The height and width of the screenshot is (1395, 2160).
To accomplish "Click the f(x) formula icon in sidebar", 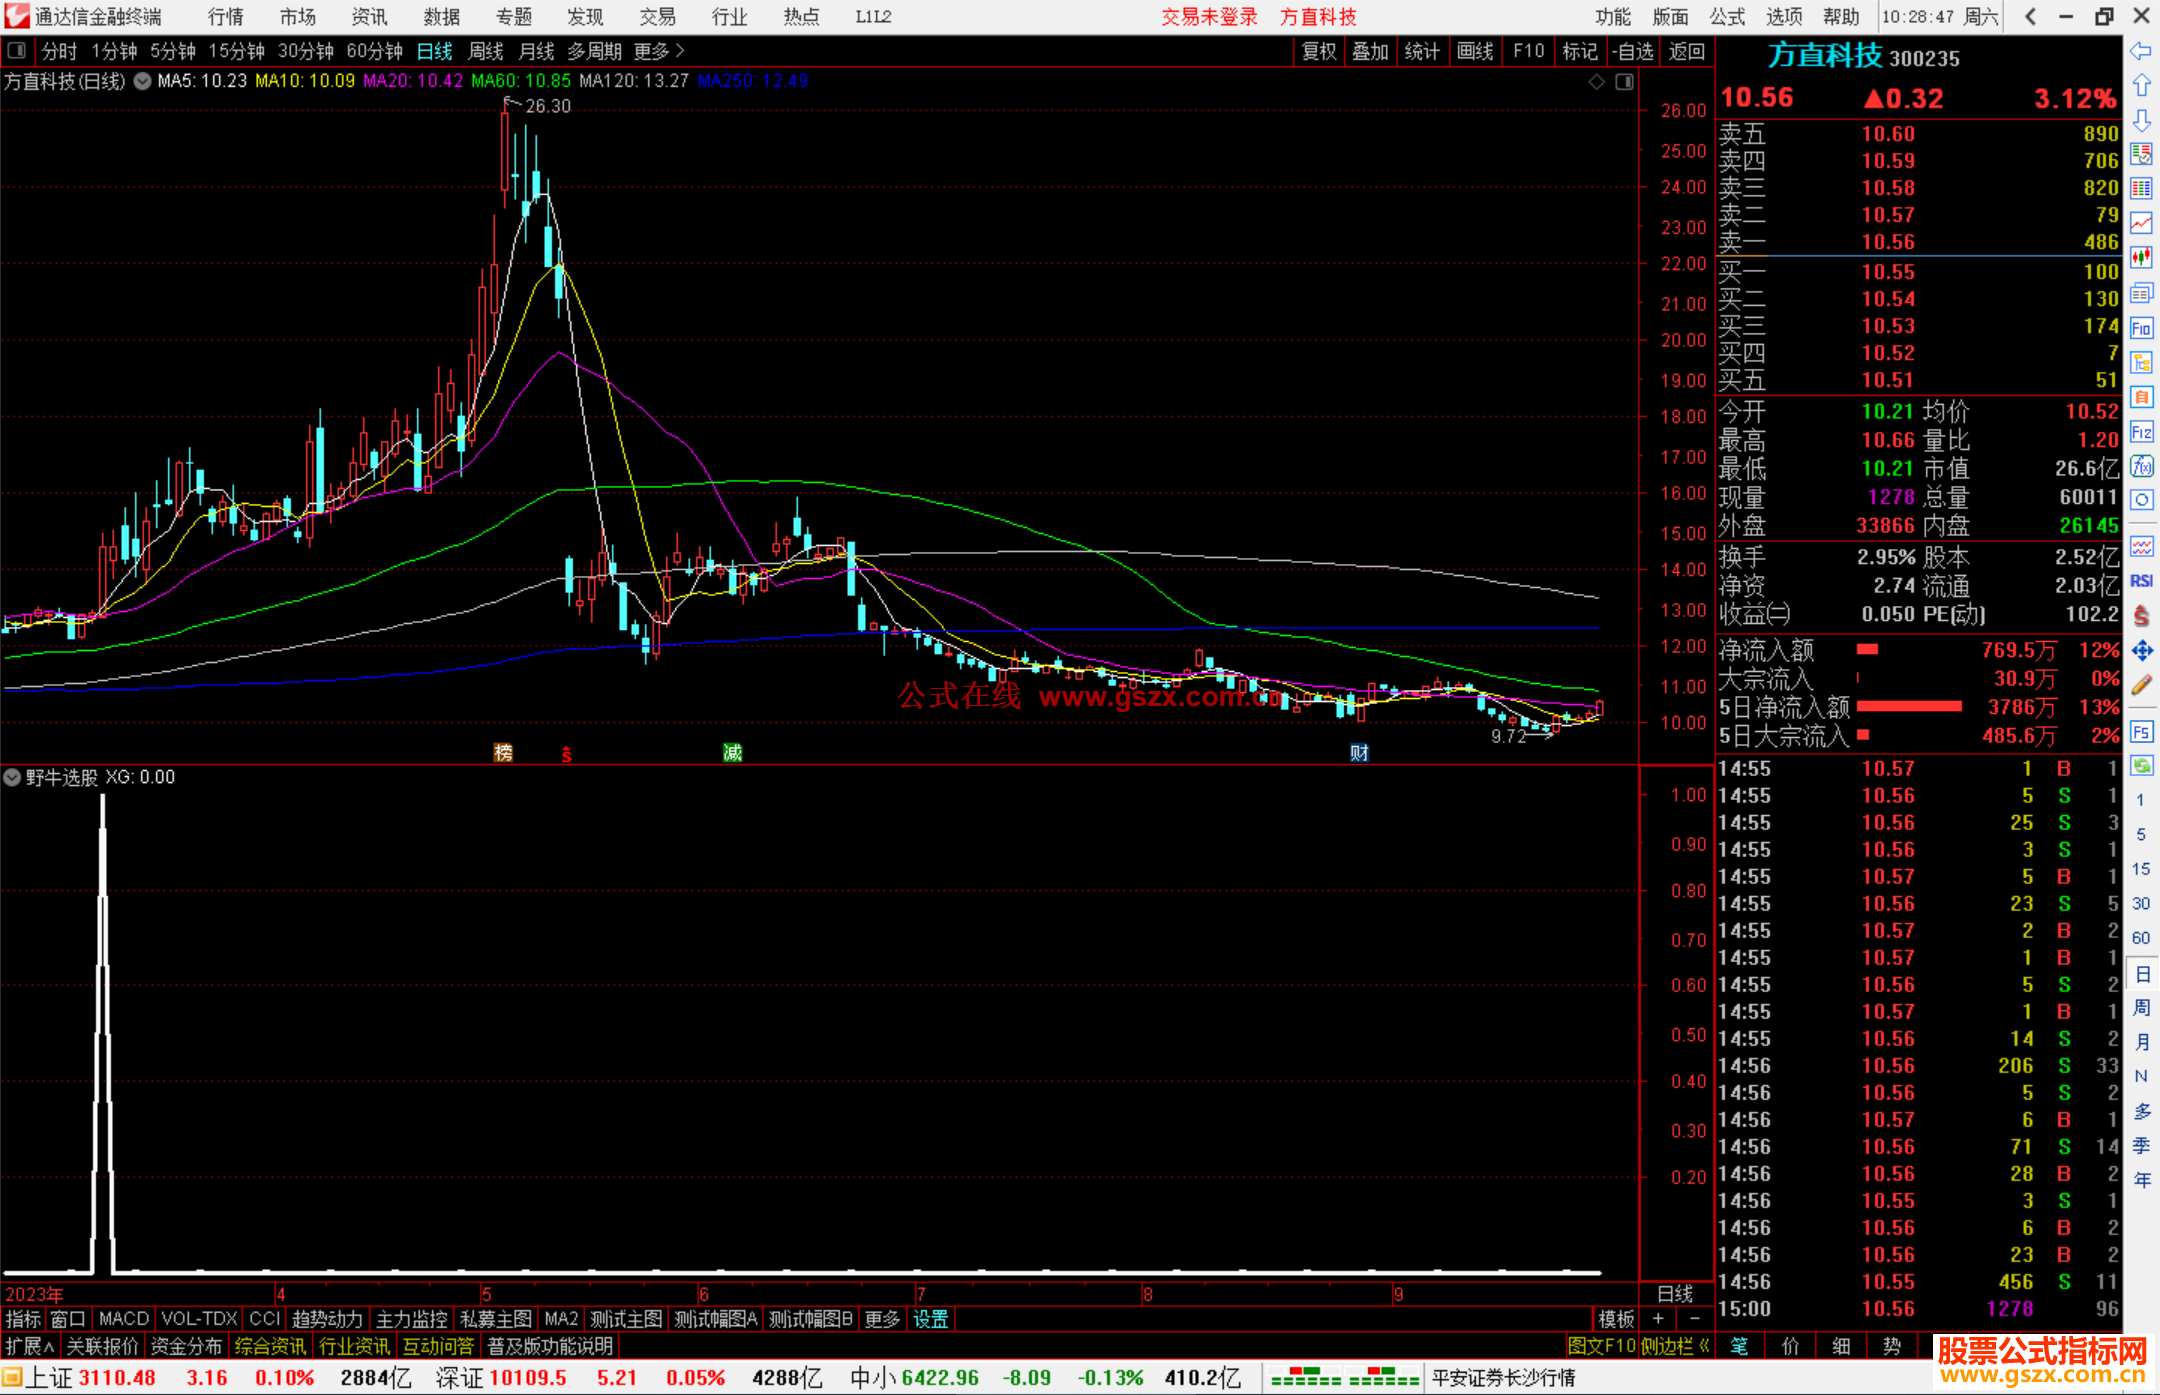I will 2141,466.
